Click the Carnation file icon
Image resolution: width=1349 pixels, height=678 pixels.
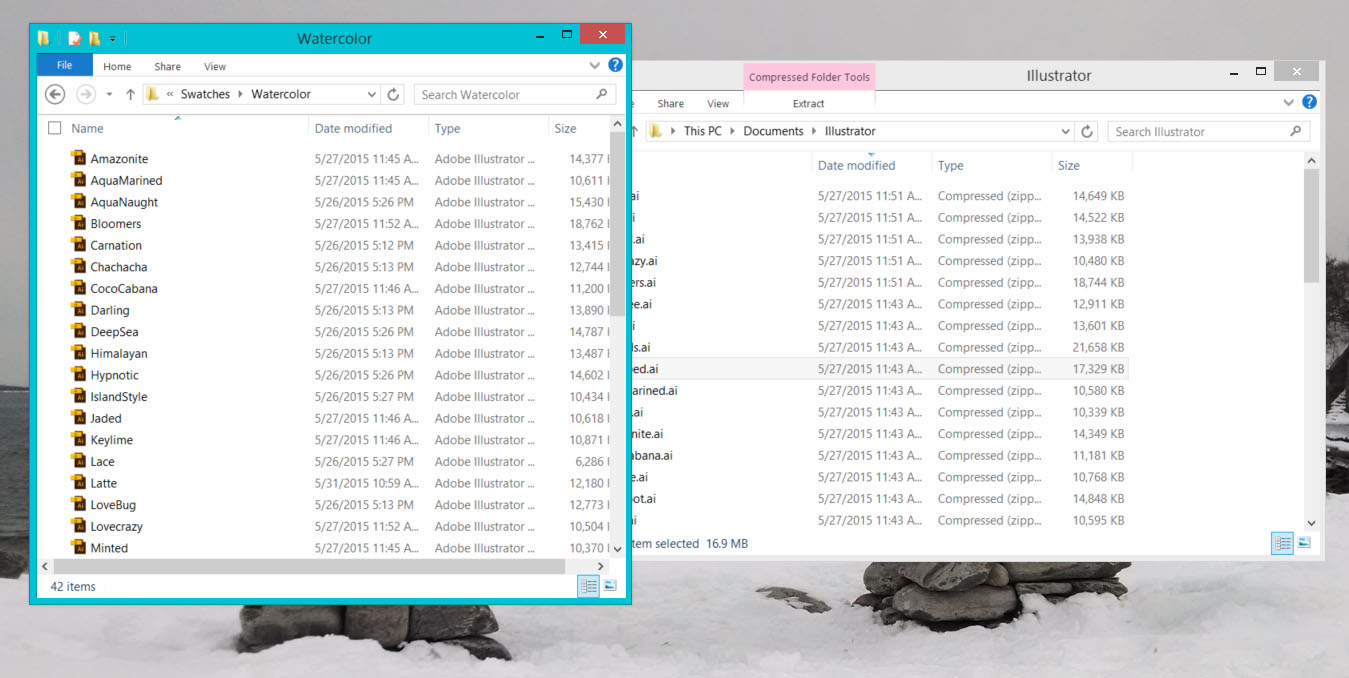pyautogui.click(x=79, y=245)
